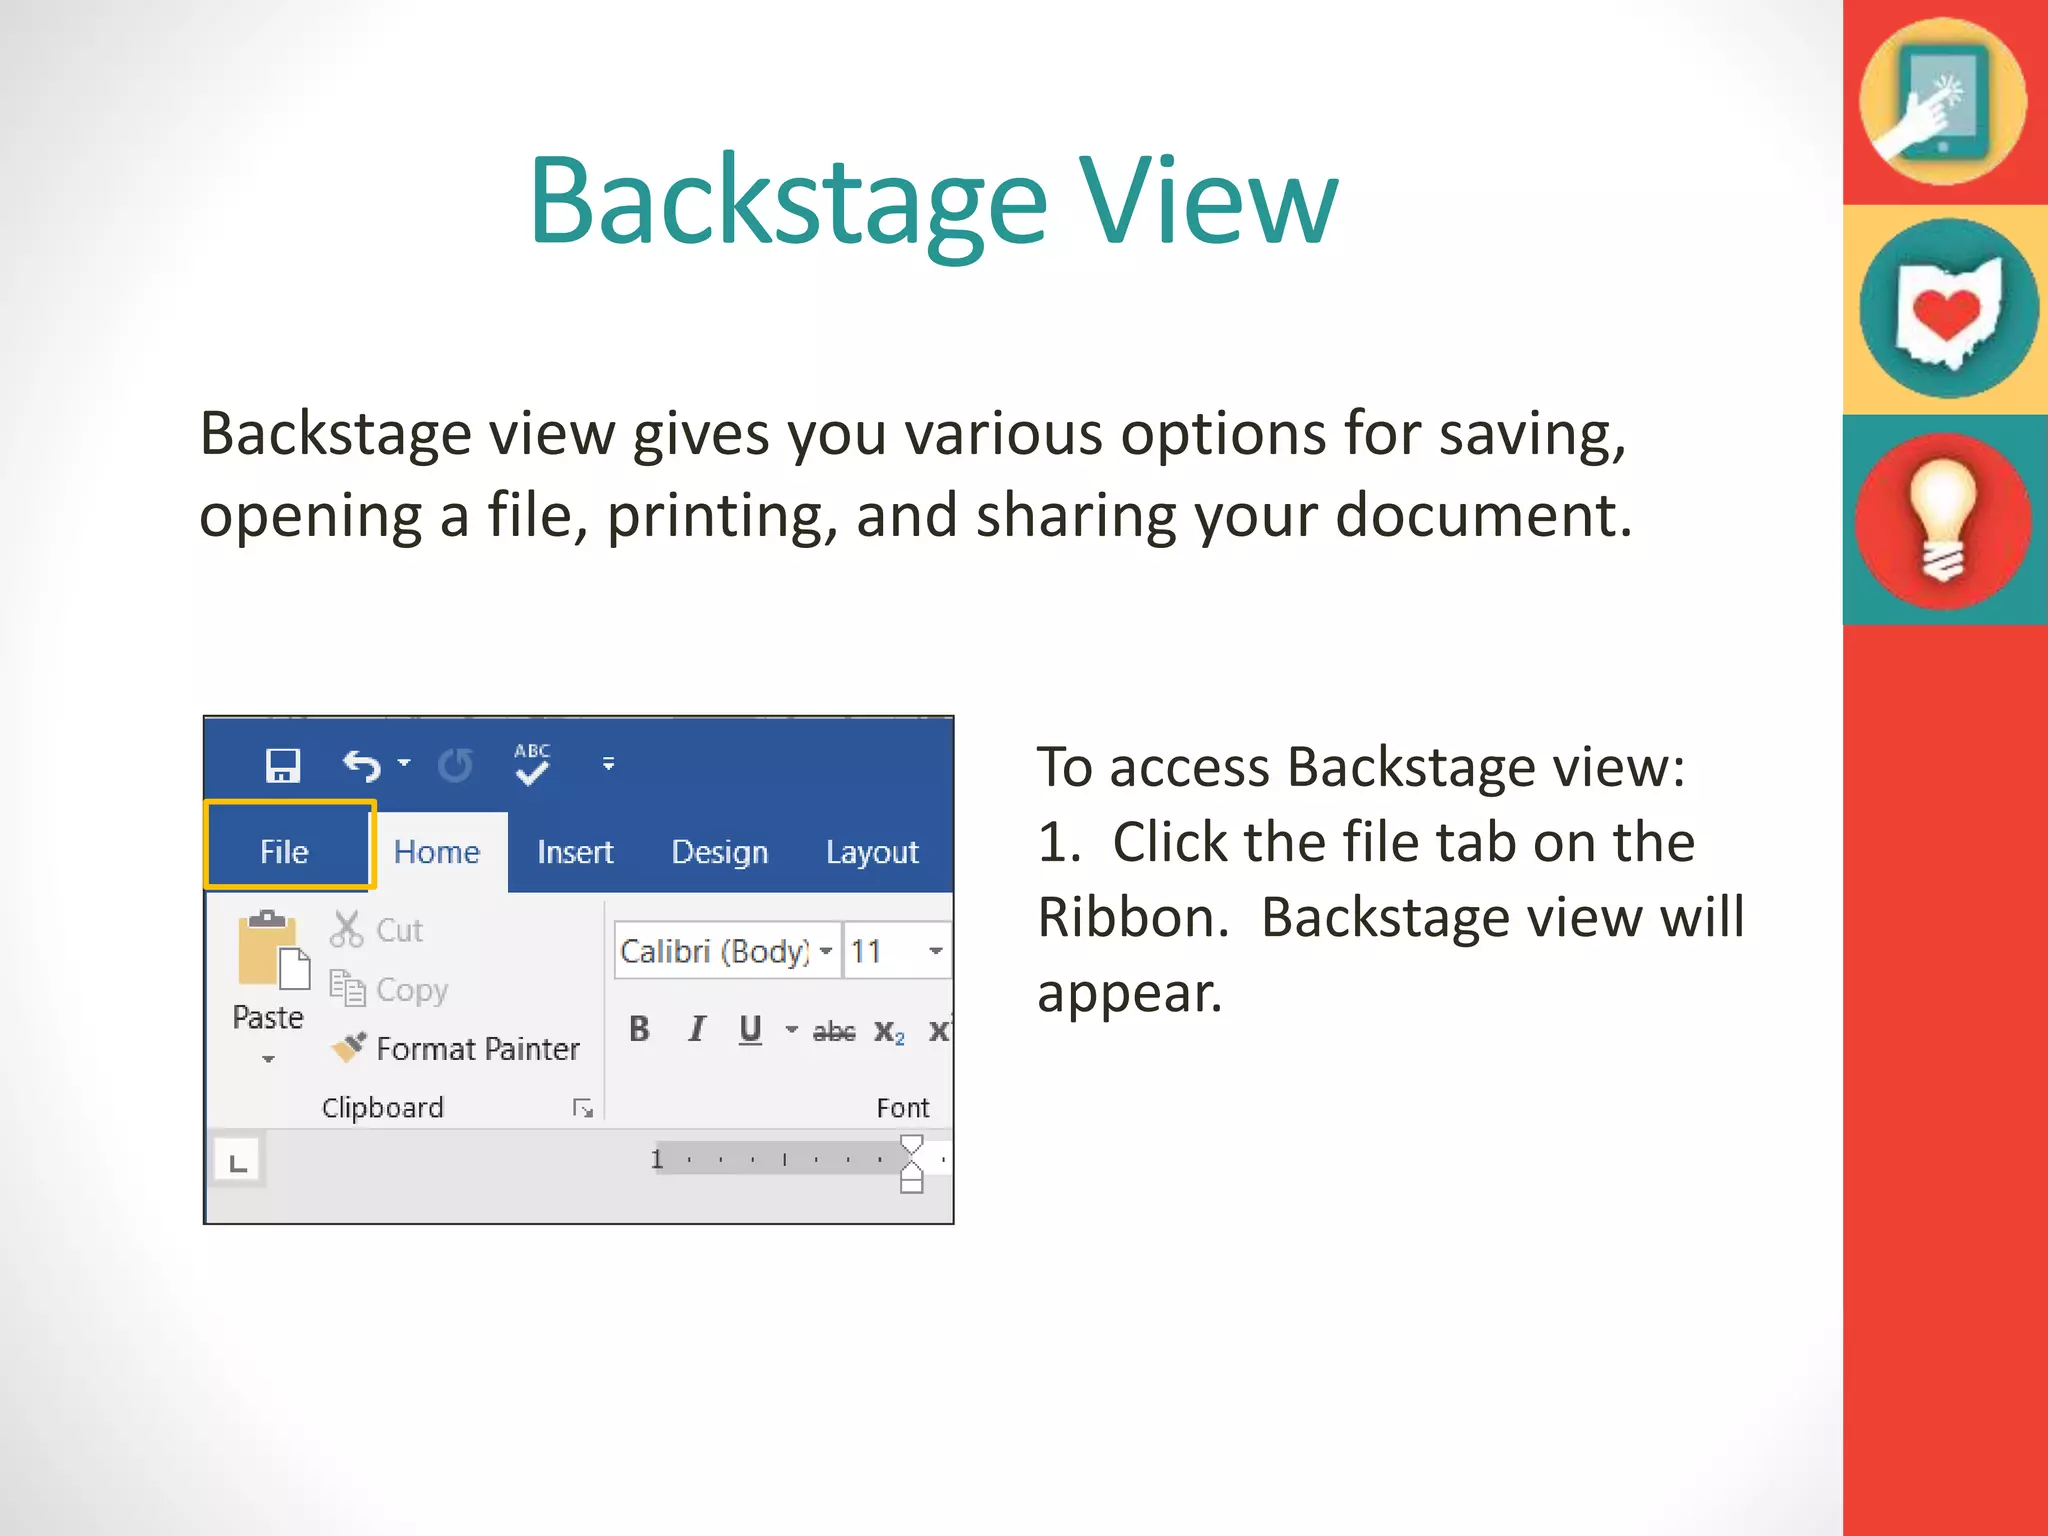Click the Underline U button

[750, 1029]
